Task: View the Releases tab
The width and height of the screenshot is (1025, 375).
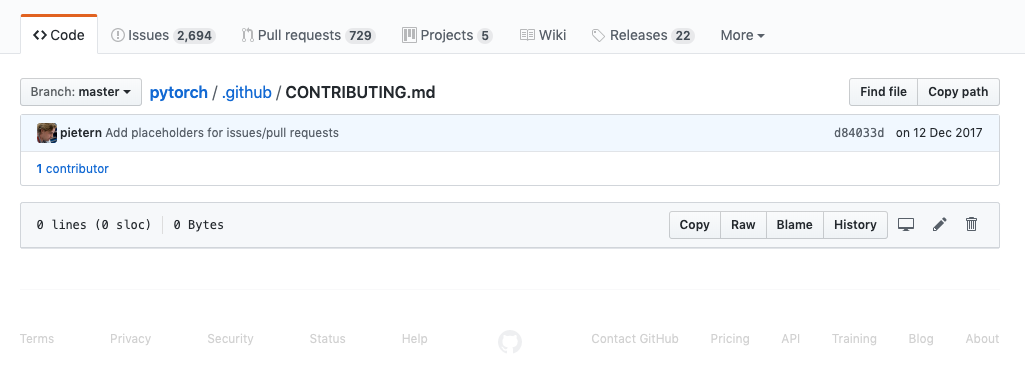Action: click(643, 35)
